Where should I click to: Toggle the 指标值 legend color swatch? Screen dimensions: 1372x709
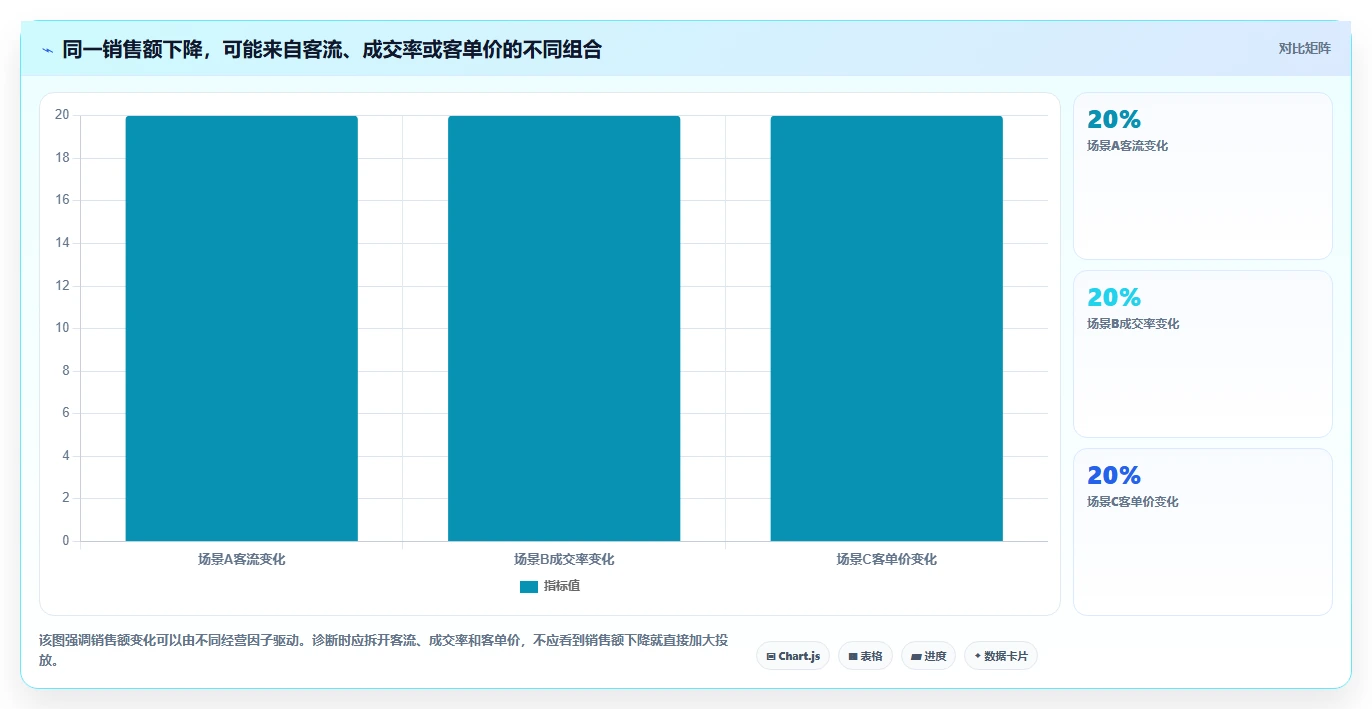click(x=529, y=587)
